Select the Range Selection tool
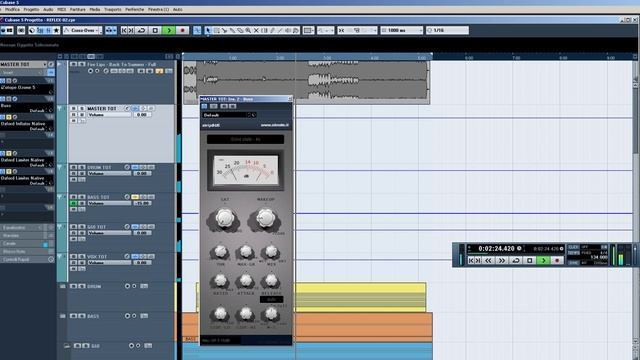640x360 pixels. point(216,30)
